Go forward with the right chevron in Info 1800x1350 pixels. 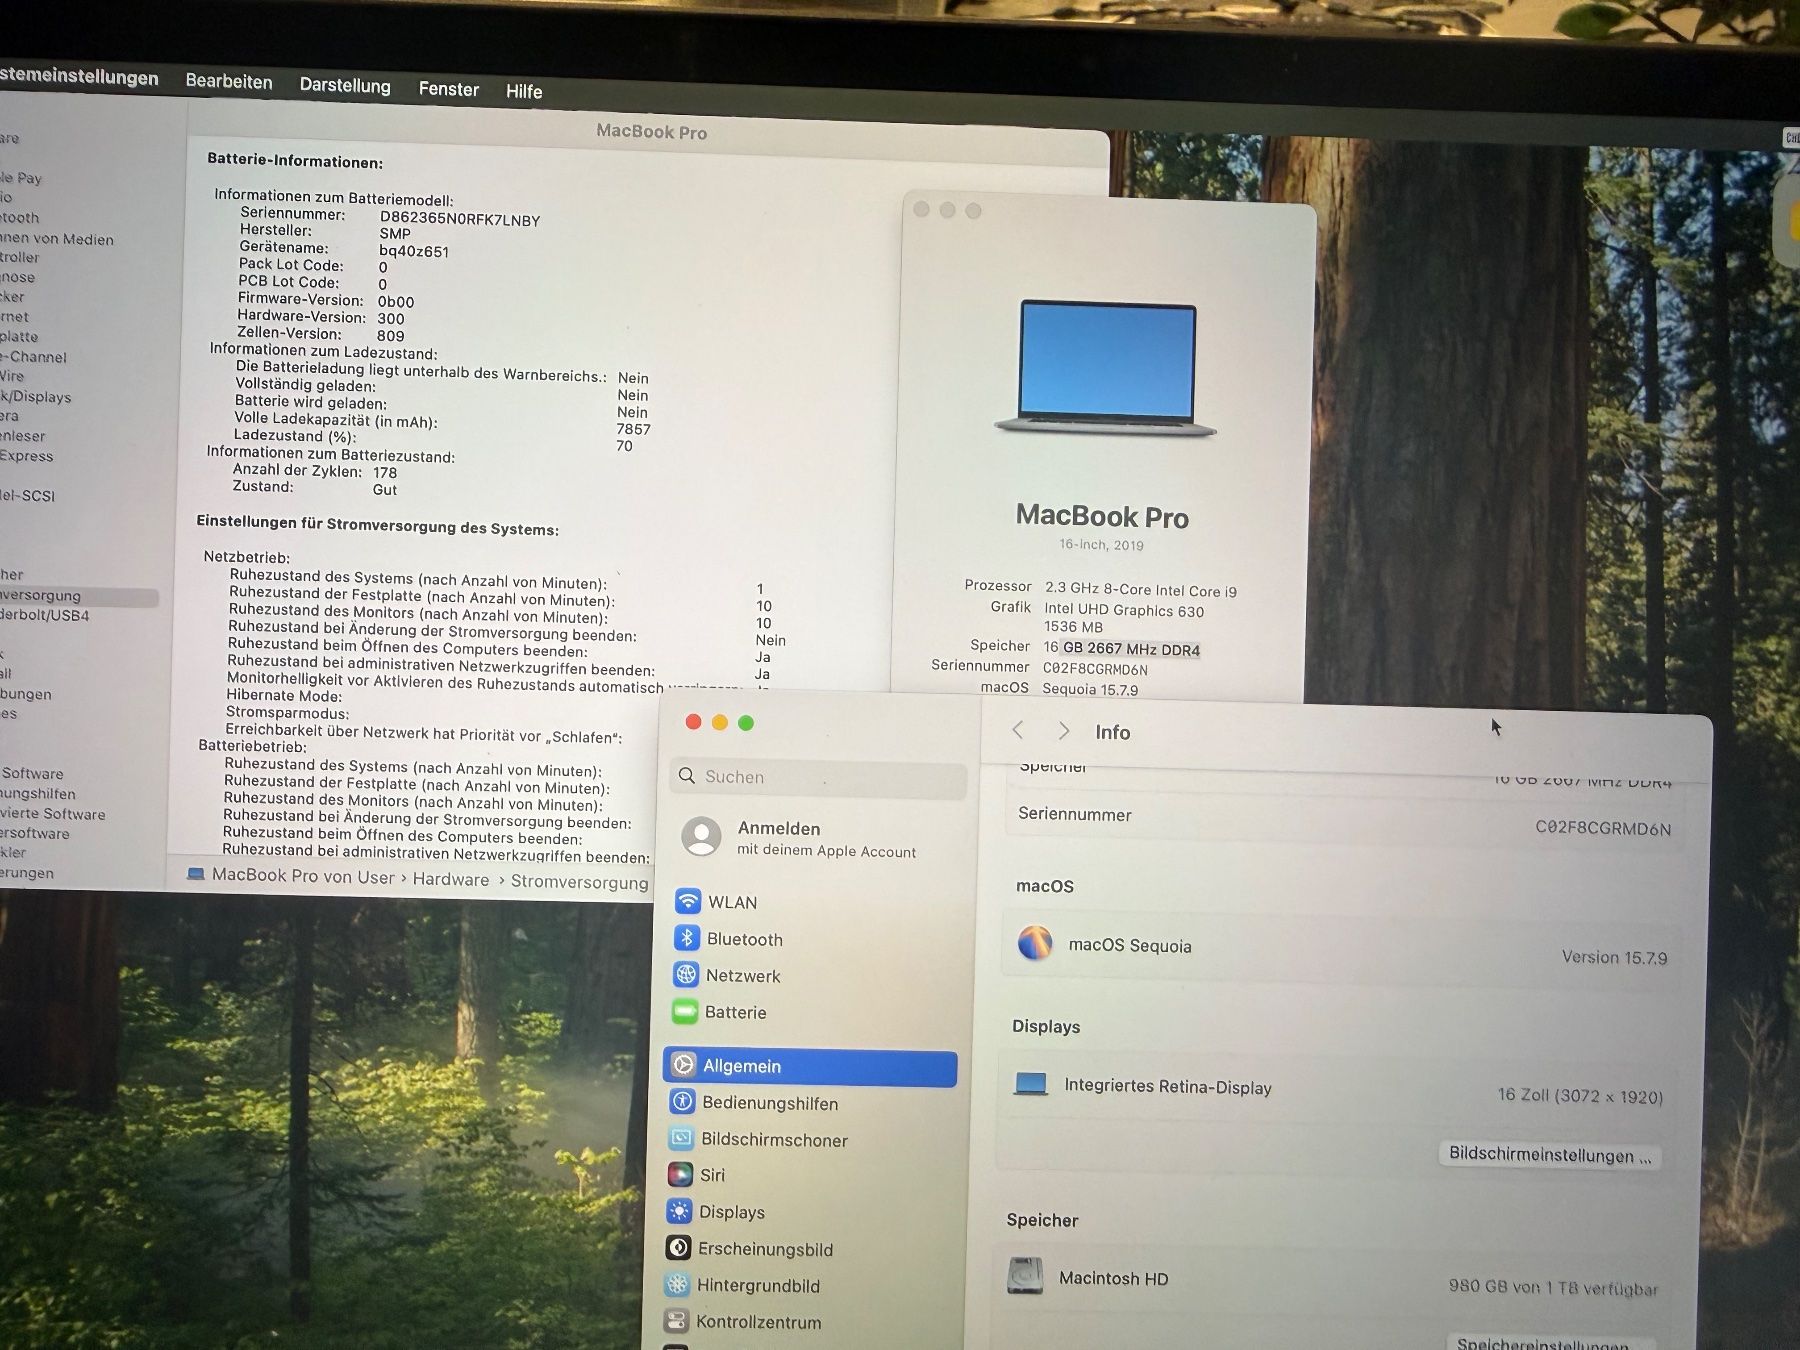(1064, 731)
